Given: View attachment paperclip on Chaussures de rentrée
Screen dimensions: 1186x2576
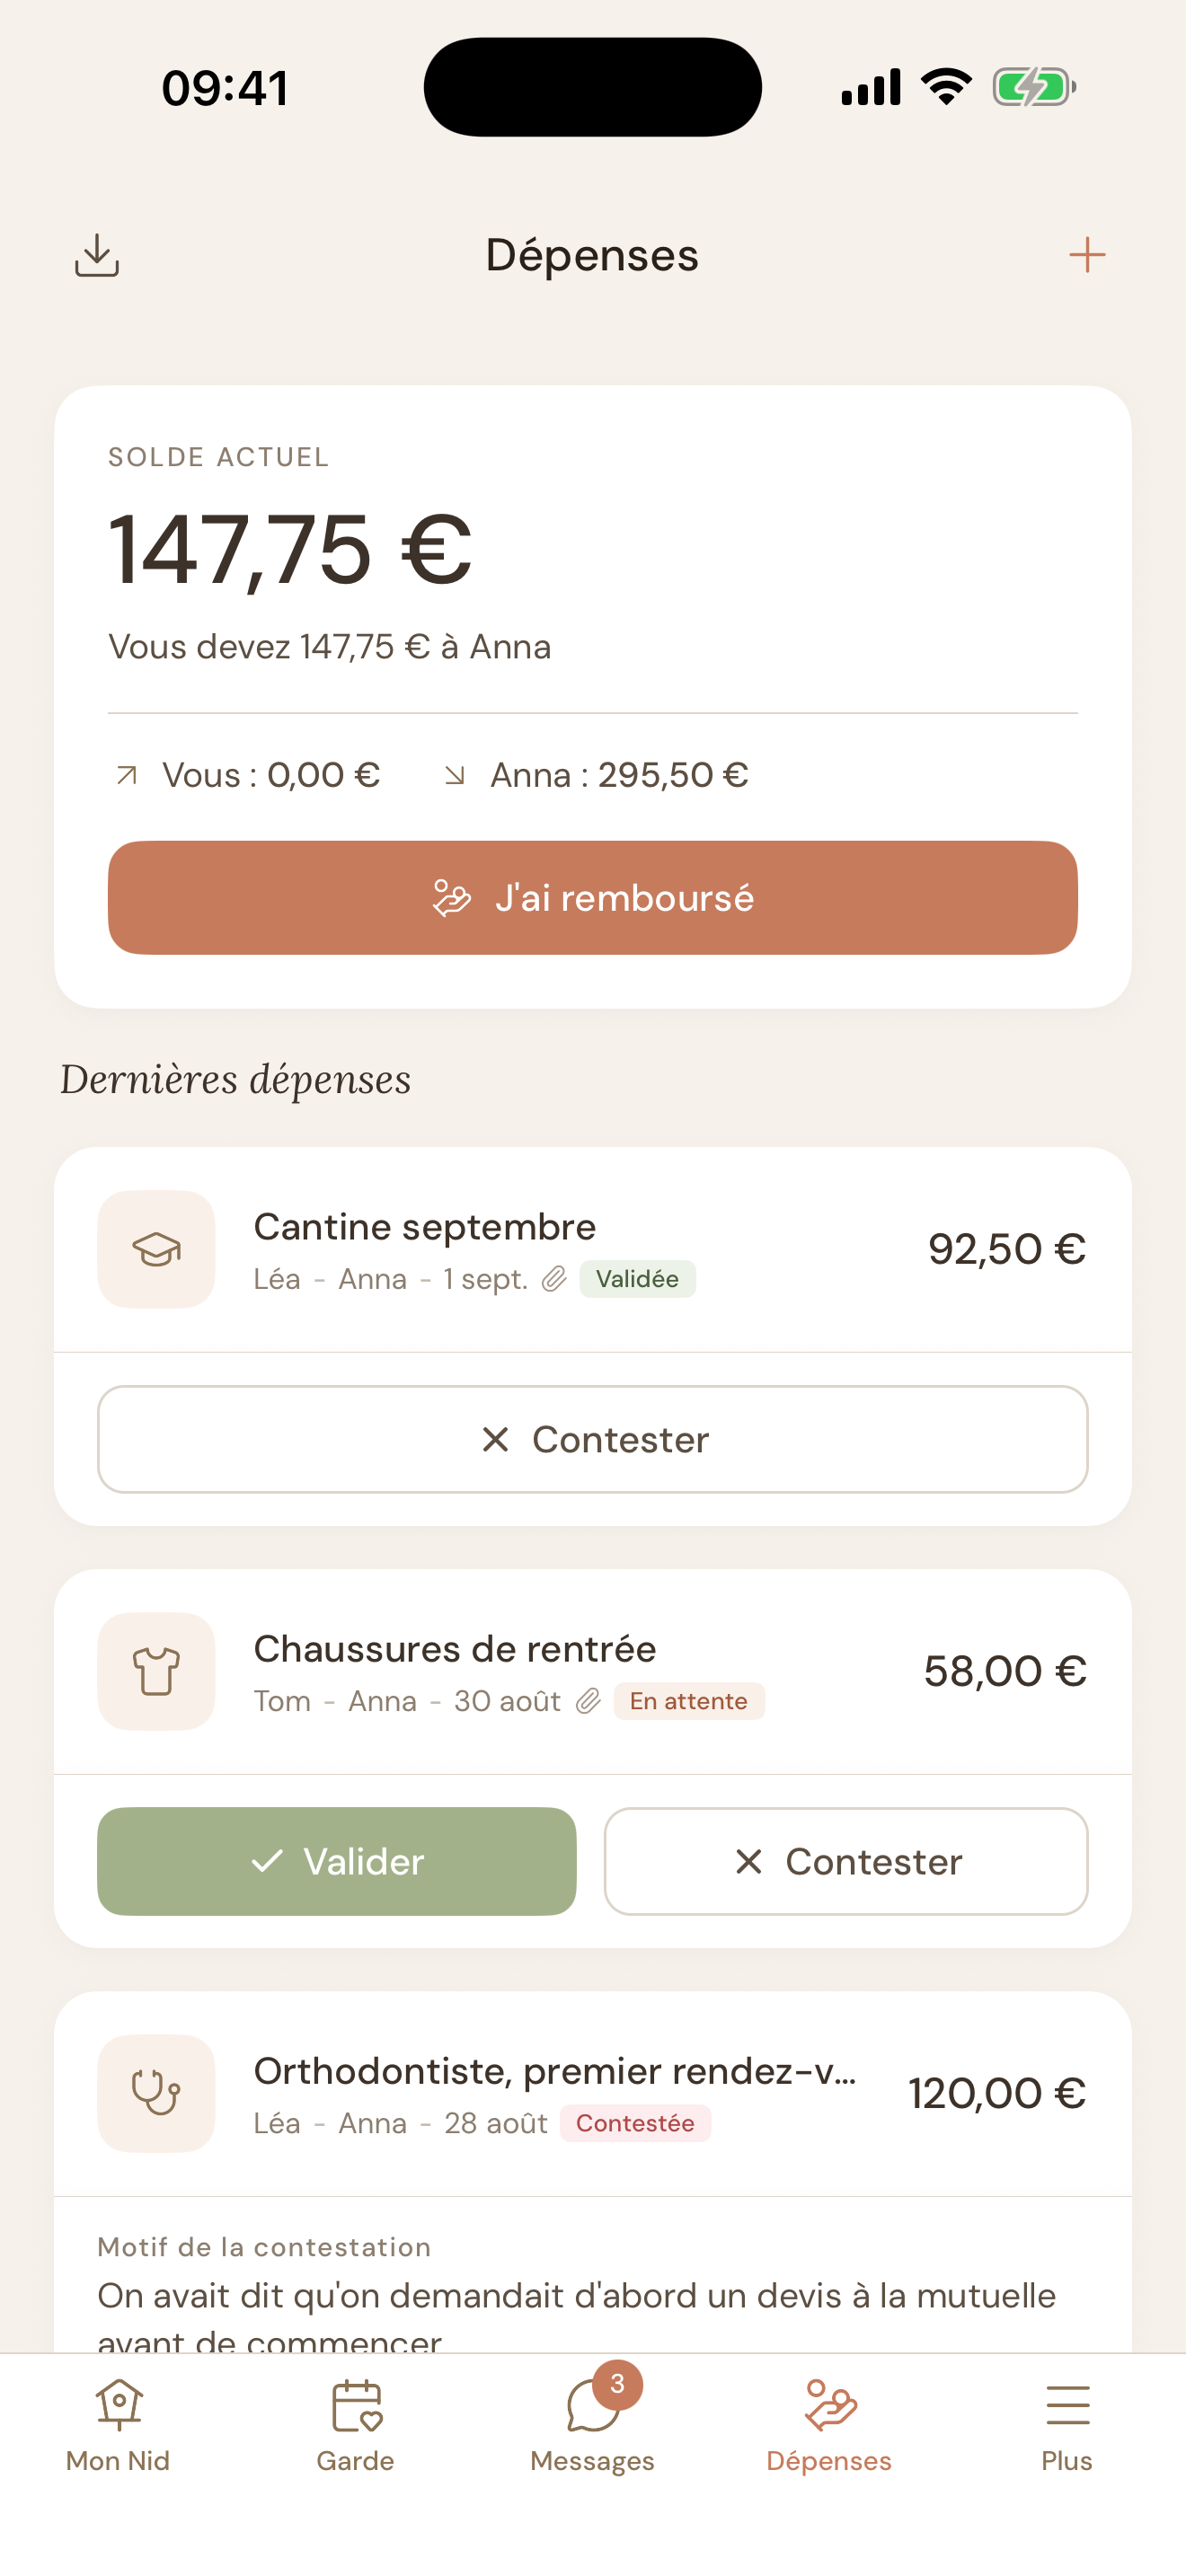Looking at the screenshot, I should point(588,1701).
